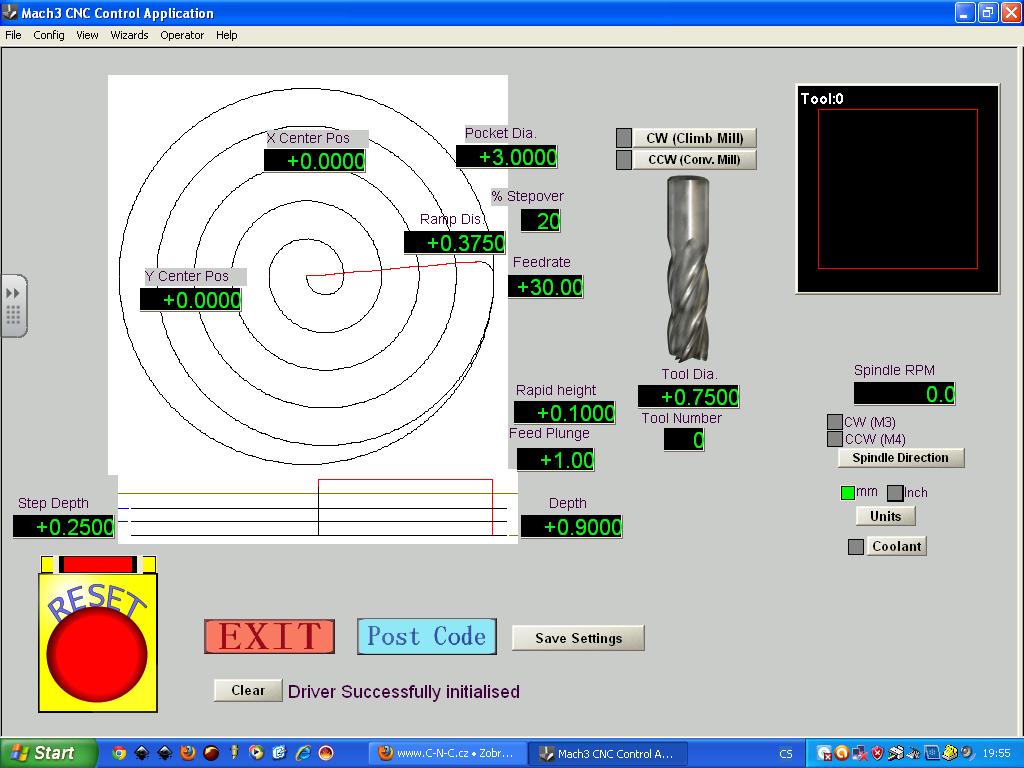This screenshot has width=1024, height=768.
Task: Open the Wizards menu
Action: [129, 35]
